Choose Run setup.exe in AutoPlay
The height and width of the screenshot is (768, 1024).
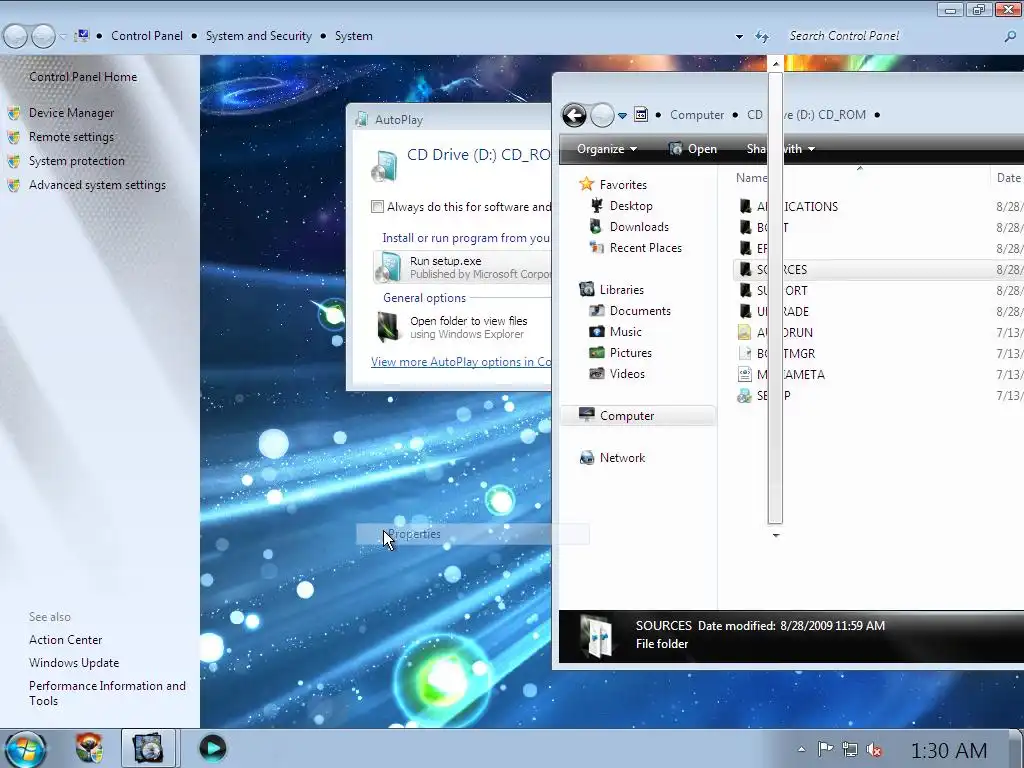[462, 267]
